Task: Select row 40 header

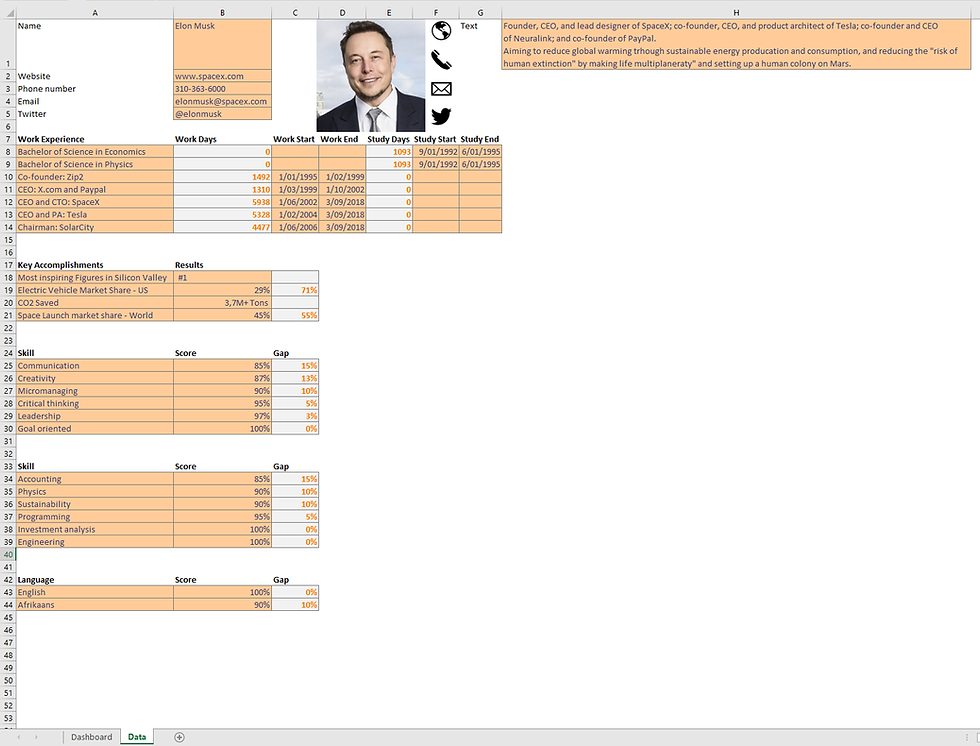Action: point(8,554)
